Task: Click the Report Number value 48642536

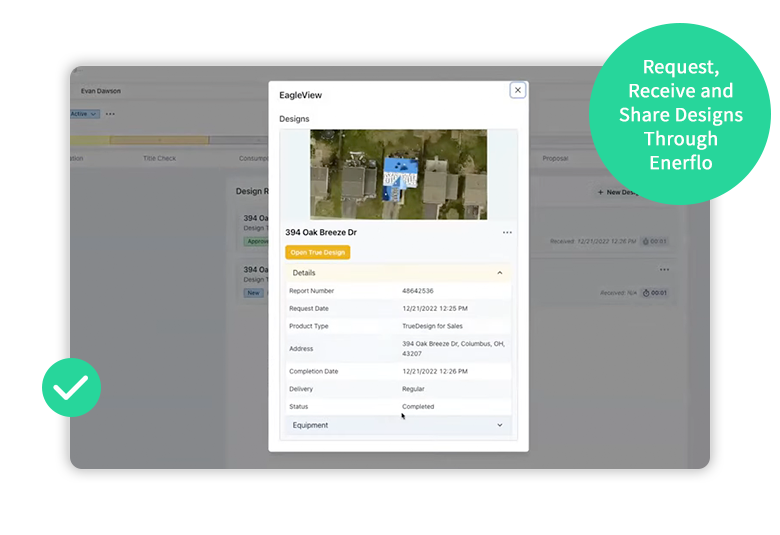Action: [x=418, y=291]
